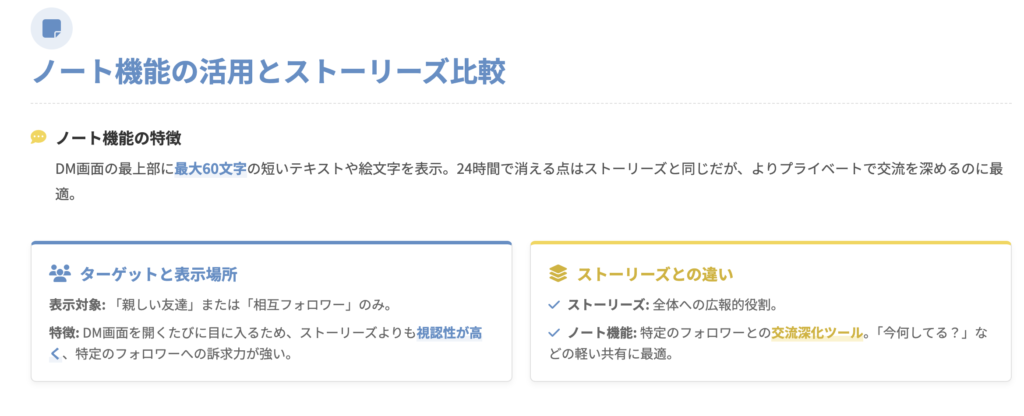Image resolution: width=1024 pixels, height=416 pixels.
Task: Select the main title ノート機能の活用とストーリーズ比較
Action: tap(268, 73)
